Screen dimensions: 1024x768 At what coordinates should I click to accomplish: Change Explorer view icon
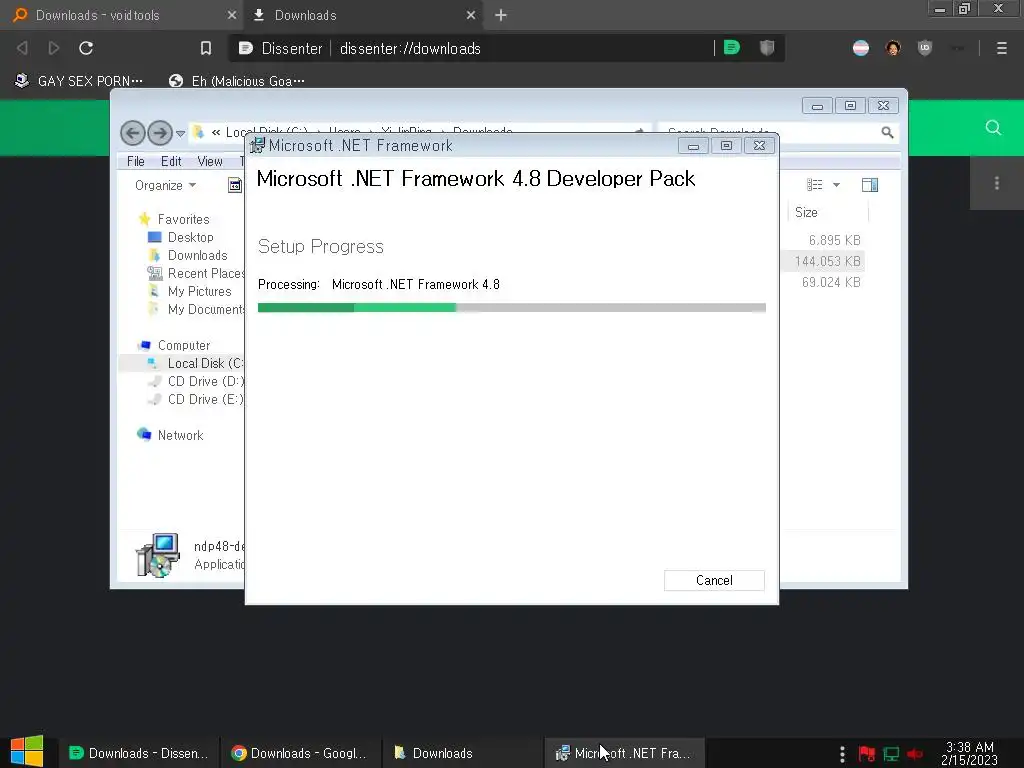point(814,185)
